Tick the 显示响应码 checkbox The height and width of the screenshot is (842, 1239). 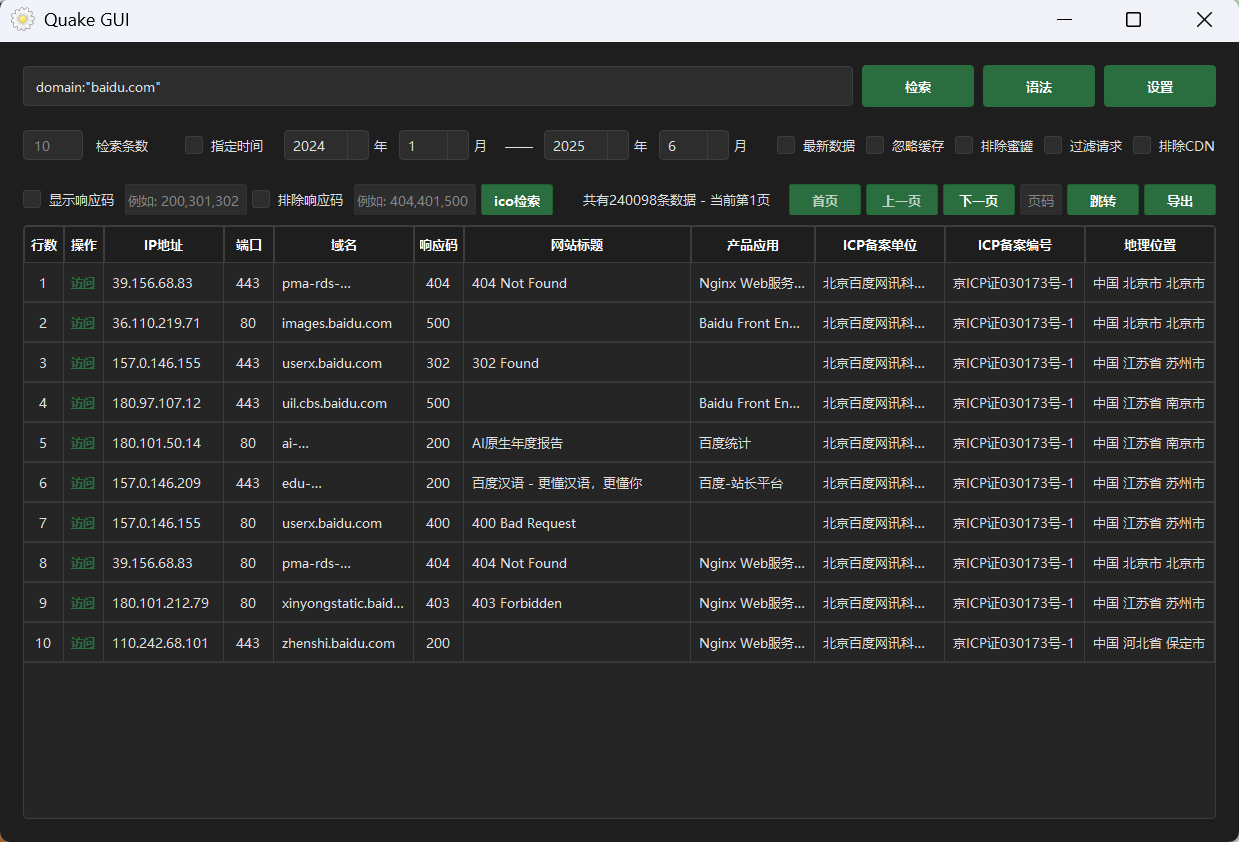32,200
